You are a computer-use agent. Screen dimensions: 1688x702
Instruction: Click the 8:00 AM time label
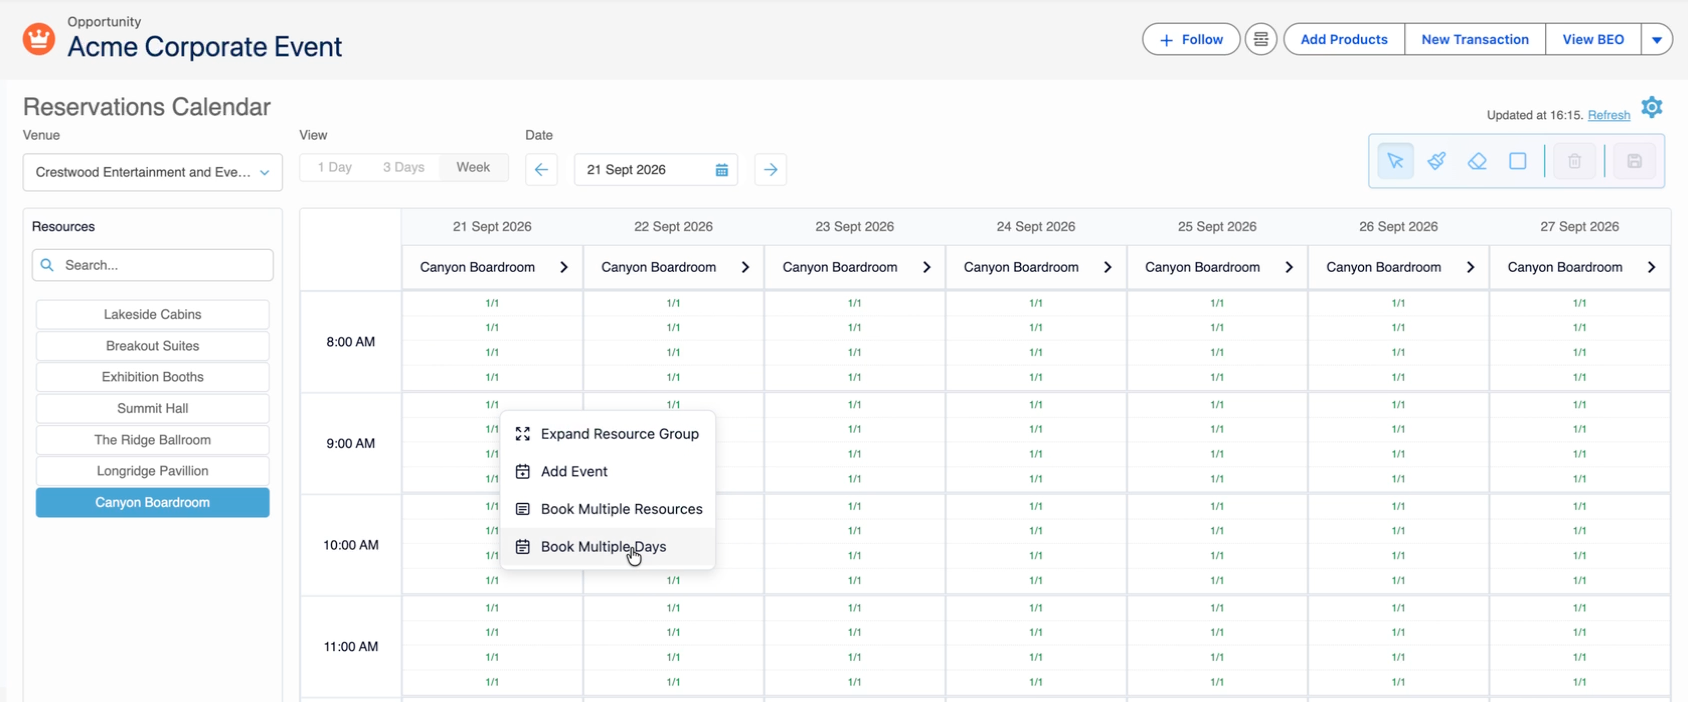point(351,342)
